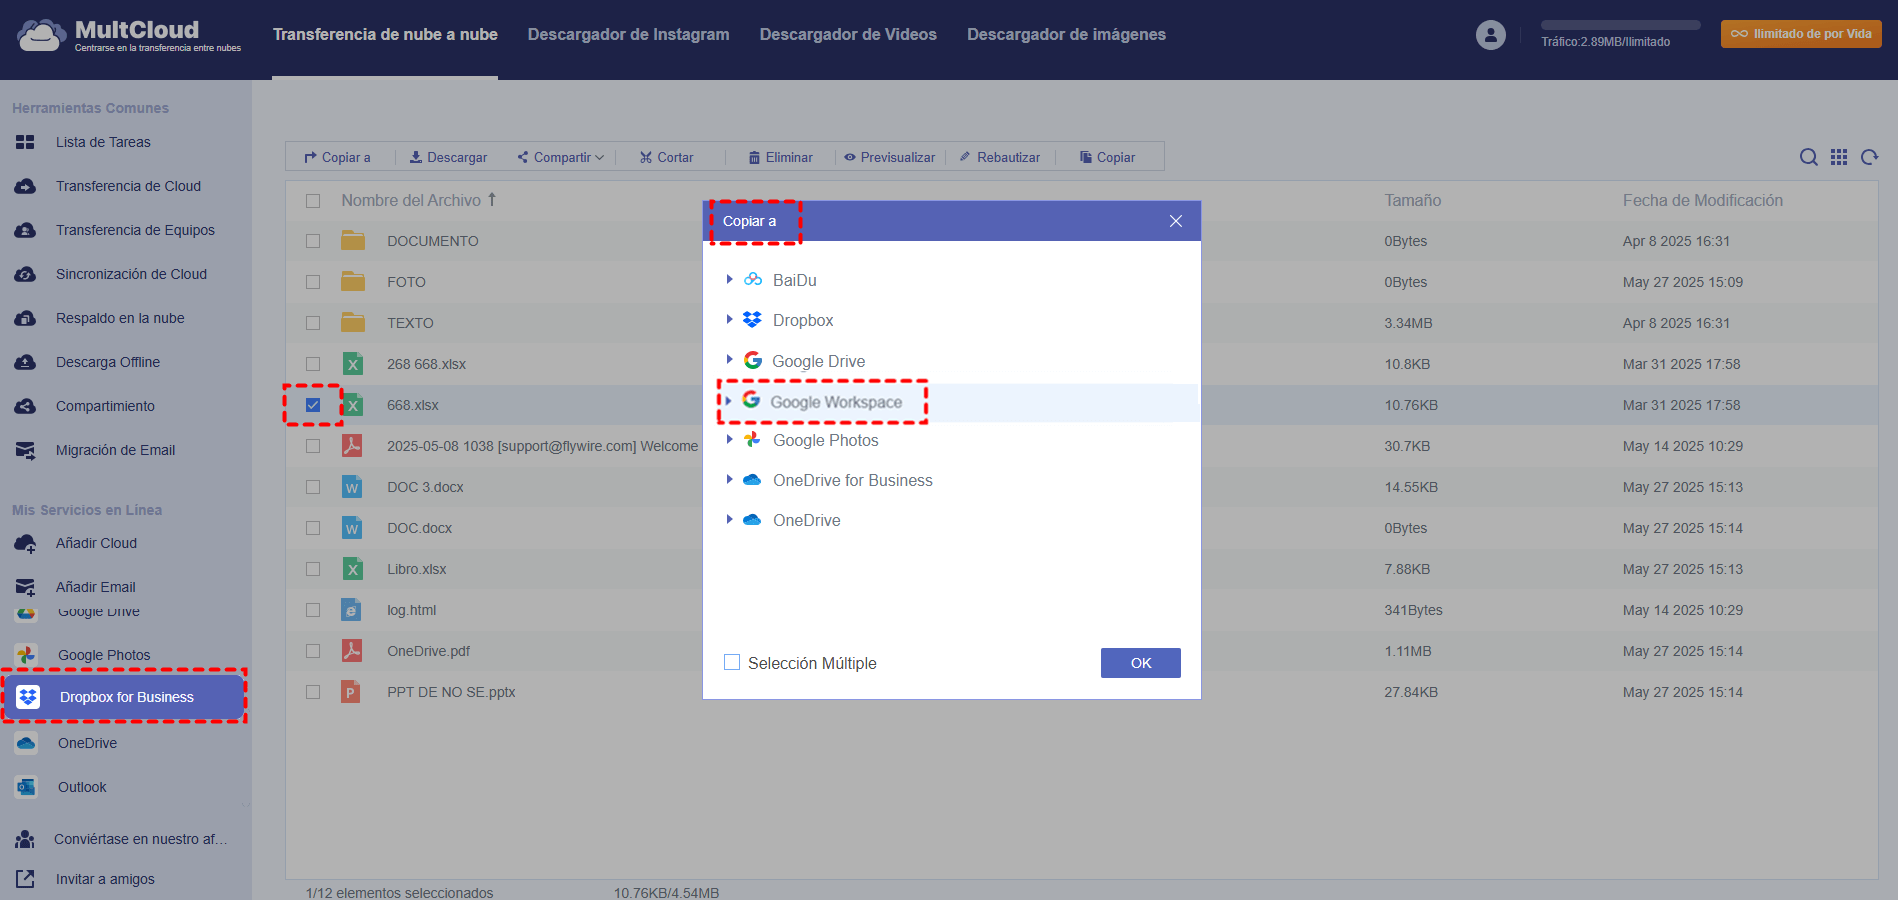Screen dimensions: 1898x900
Task: Expand the Google Drive tree node
Action: click(730, 360)
